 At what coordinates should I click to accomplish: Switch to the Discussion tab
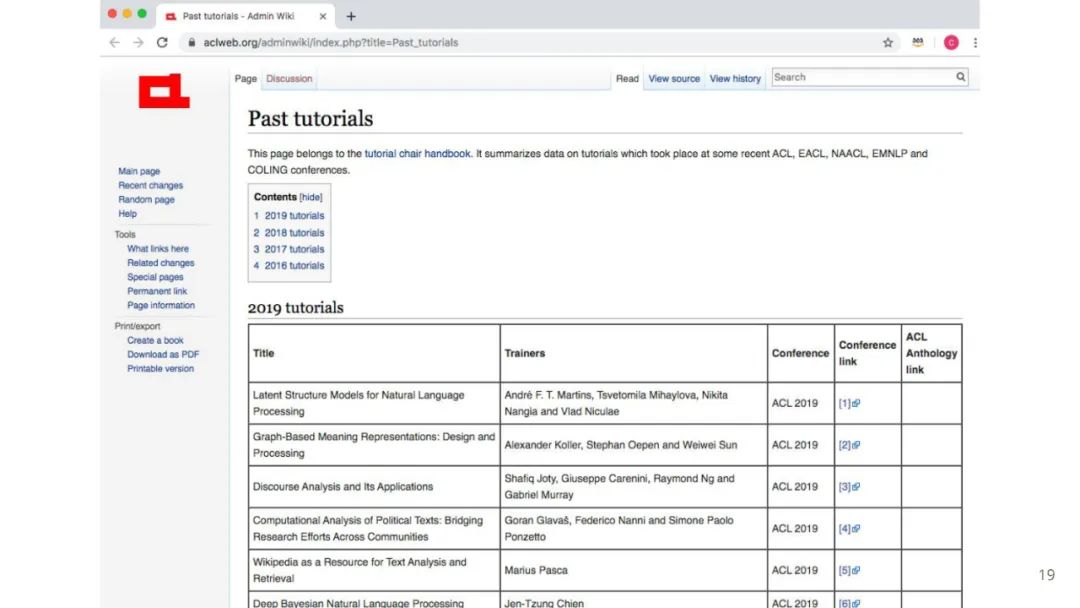[x=289, y=78]
